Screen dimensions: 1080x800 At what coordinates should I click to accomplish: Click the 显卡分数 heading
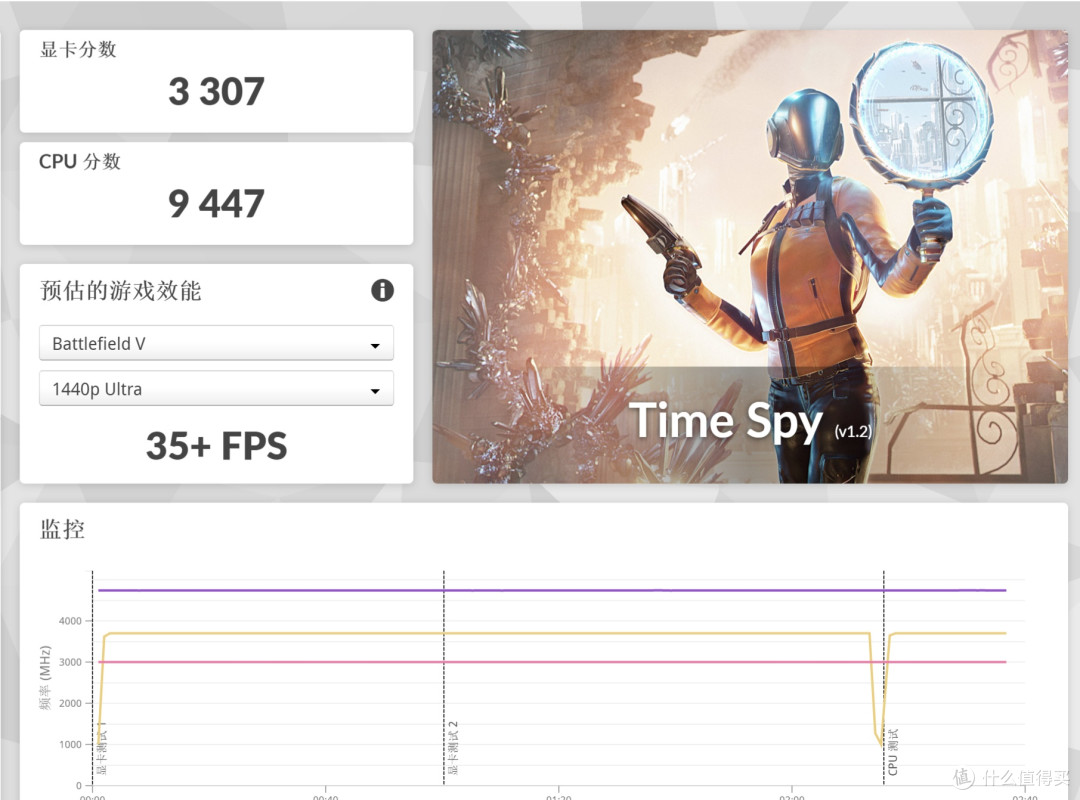78,49
